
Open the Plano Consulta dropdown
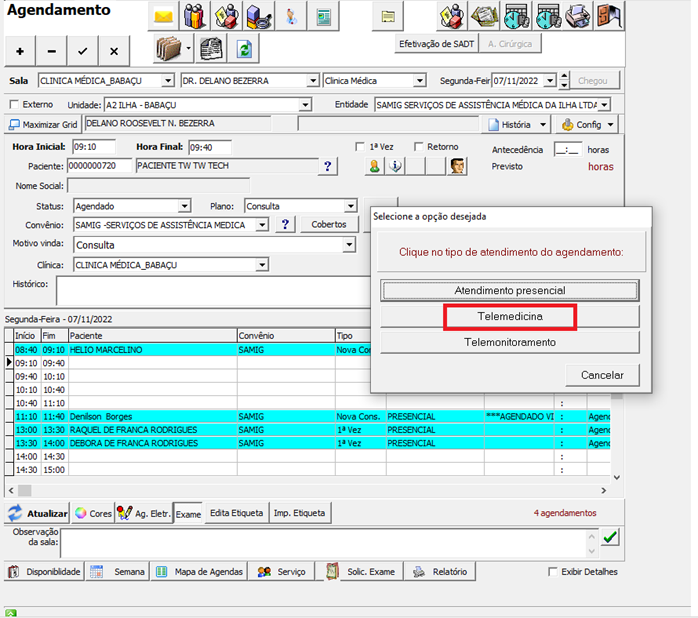click(351, 206)
